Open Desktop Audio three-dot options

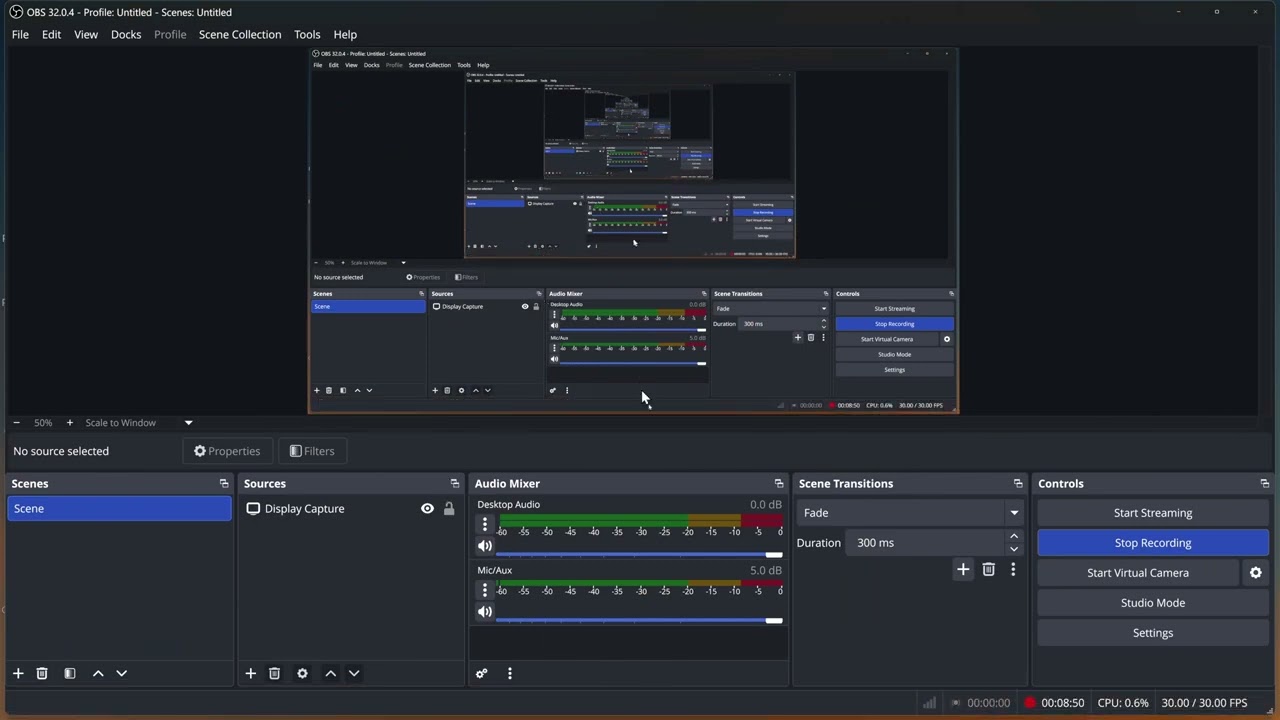(485, 524)
